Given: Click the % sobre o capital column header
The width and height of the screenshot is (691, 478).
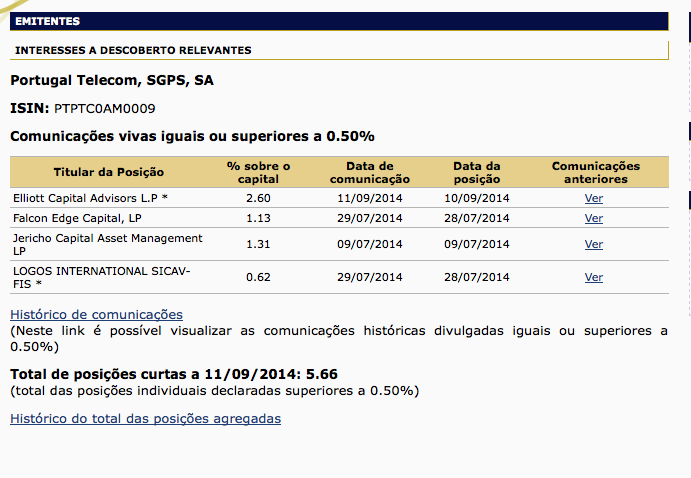Looking at the screenshot, I should pyautogui.click(x=258, y=172).
